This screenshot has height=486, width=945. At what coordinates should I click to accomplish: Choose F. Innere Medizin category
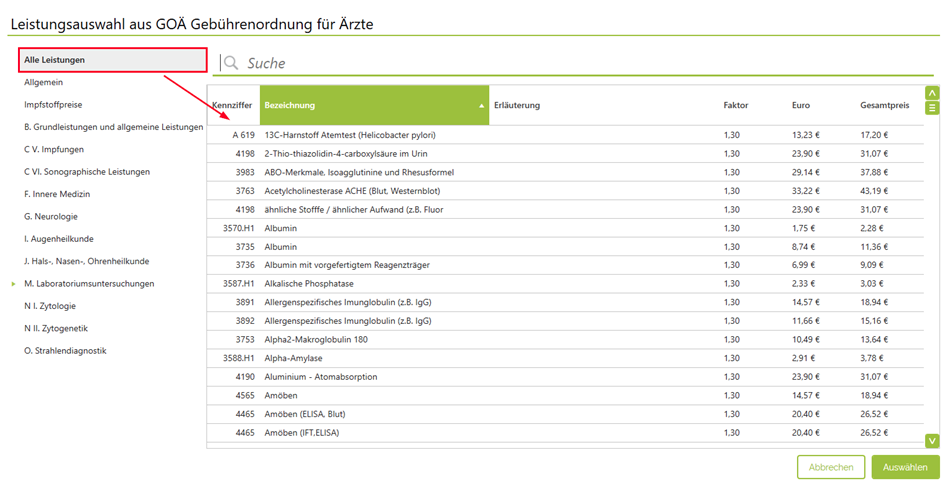pyautogui.click(x=57, y=194)
